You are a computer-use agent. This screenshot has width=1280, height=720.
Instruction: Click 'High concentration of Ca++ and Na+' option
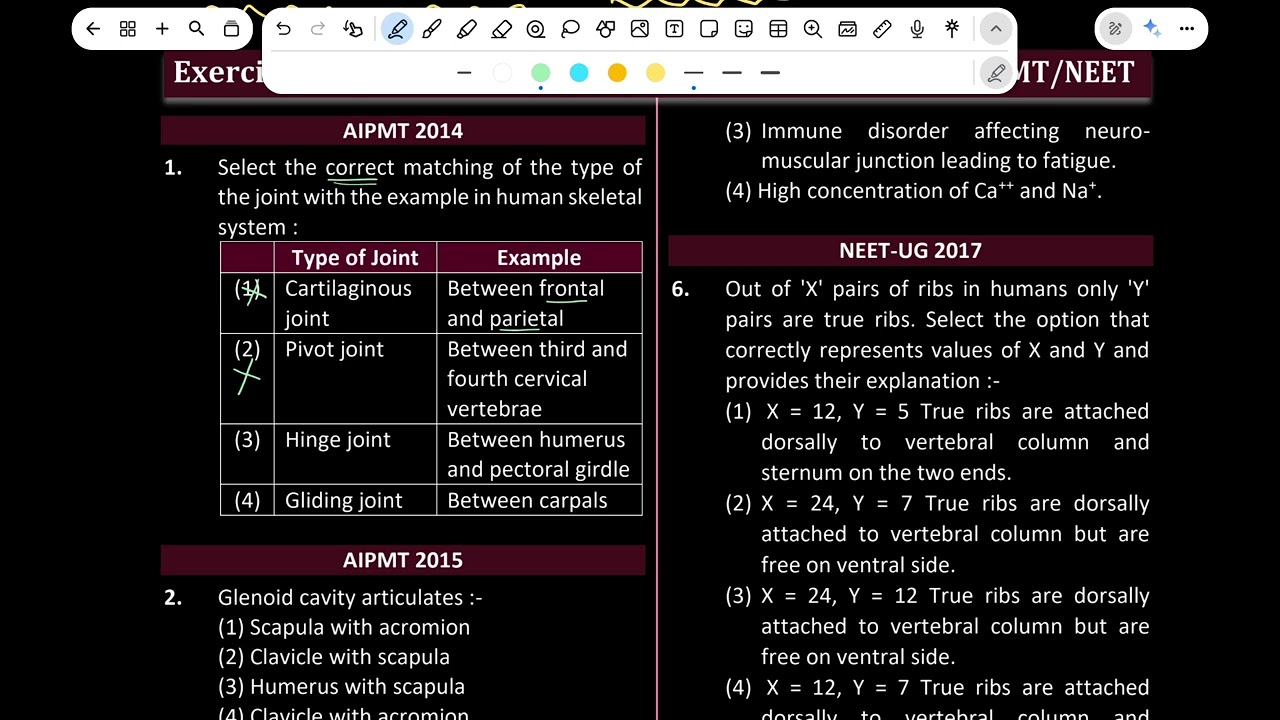[913, 190]
